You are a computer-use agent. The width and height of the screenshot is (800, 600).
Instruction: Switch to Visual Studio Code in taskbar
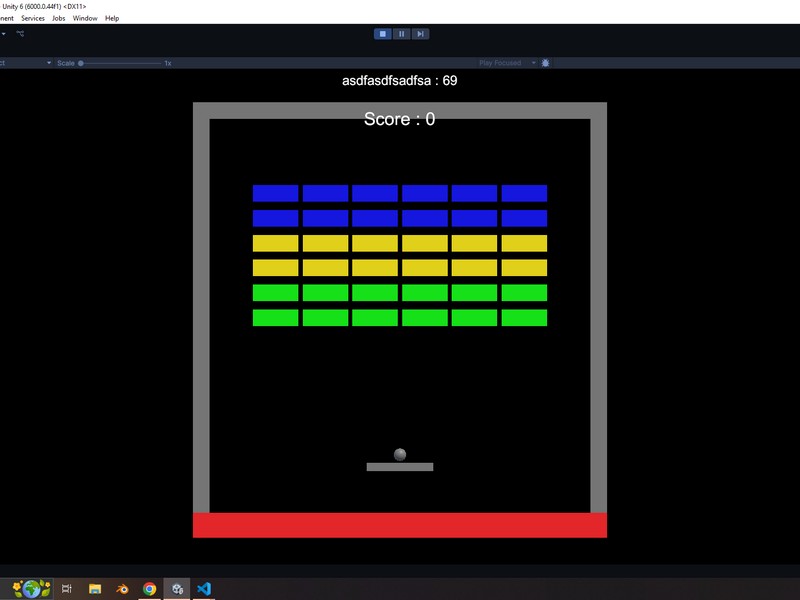(x=204, y=589)
